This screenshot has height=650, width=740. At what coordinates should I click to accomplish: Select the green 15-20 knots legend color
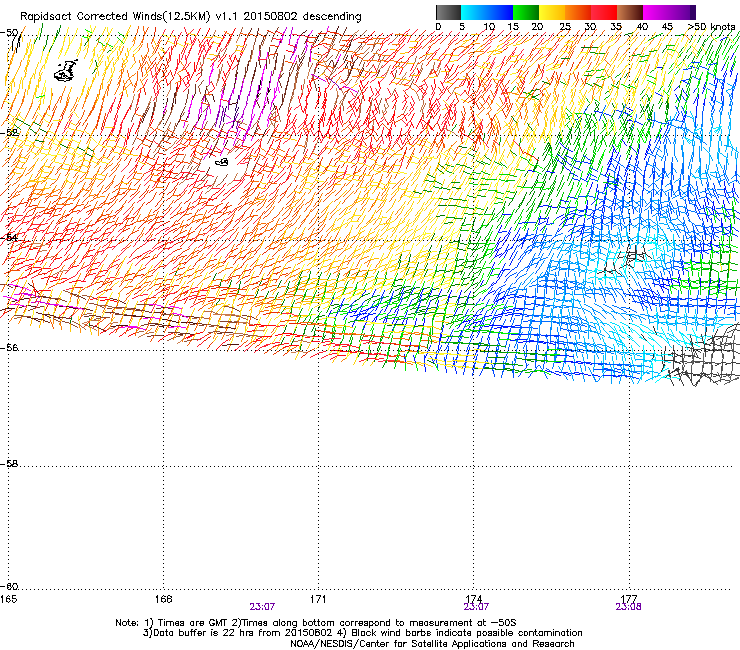point(526,12)
